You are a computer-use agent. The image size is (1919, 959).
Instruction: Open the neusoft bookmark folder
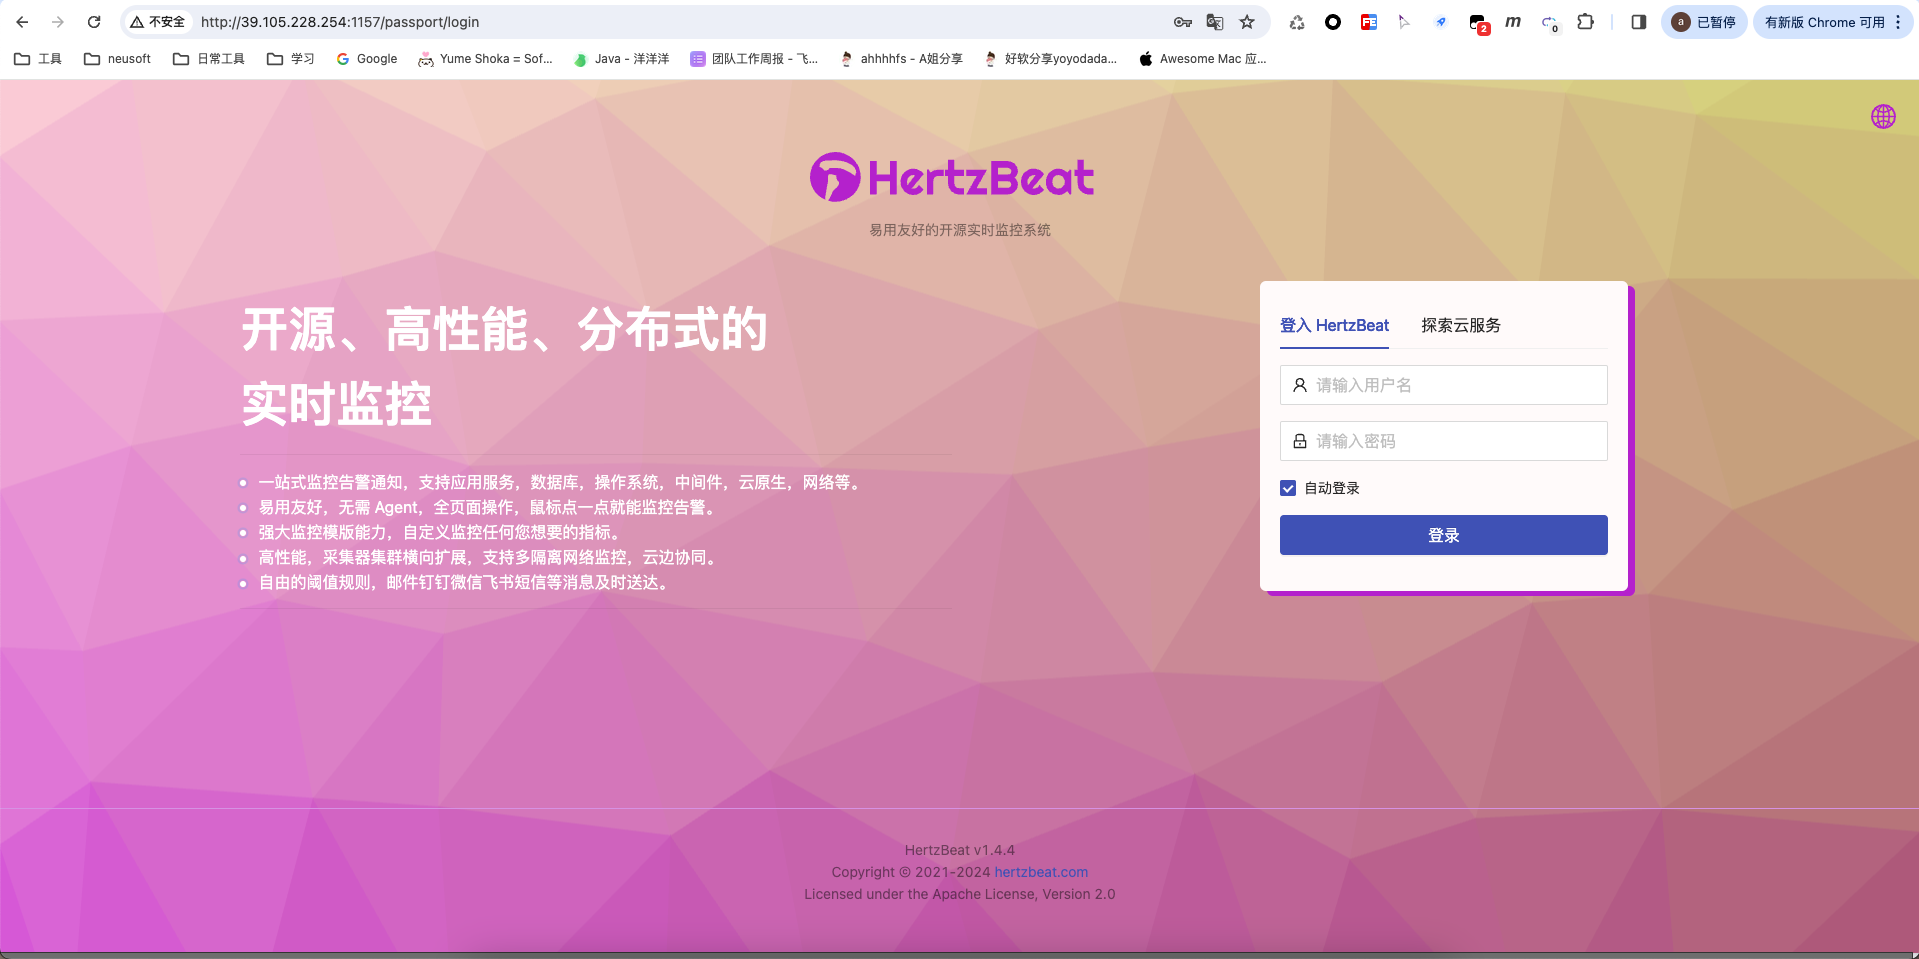click(x=117, y=59)
